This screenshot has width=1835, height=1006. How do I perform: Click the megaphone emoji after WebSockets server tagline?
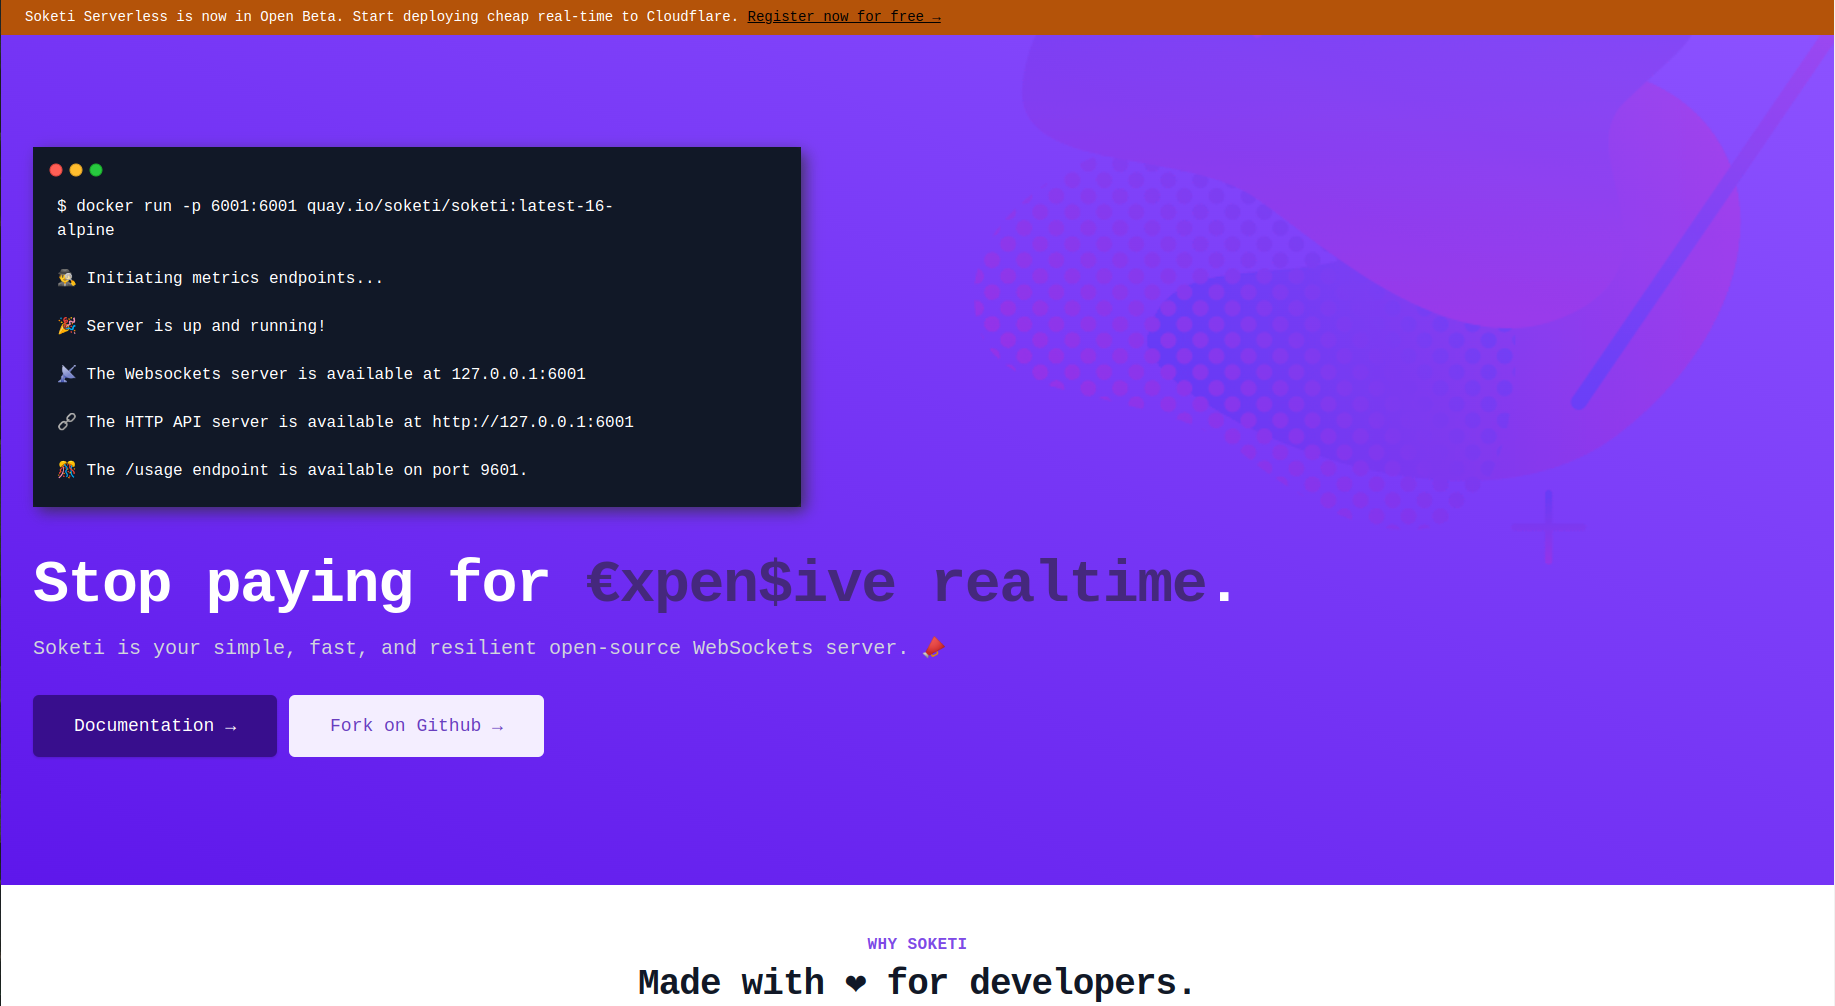coord(933,648)
